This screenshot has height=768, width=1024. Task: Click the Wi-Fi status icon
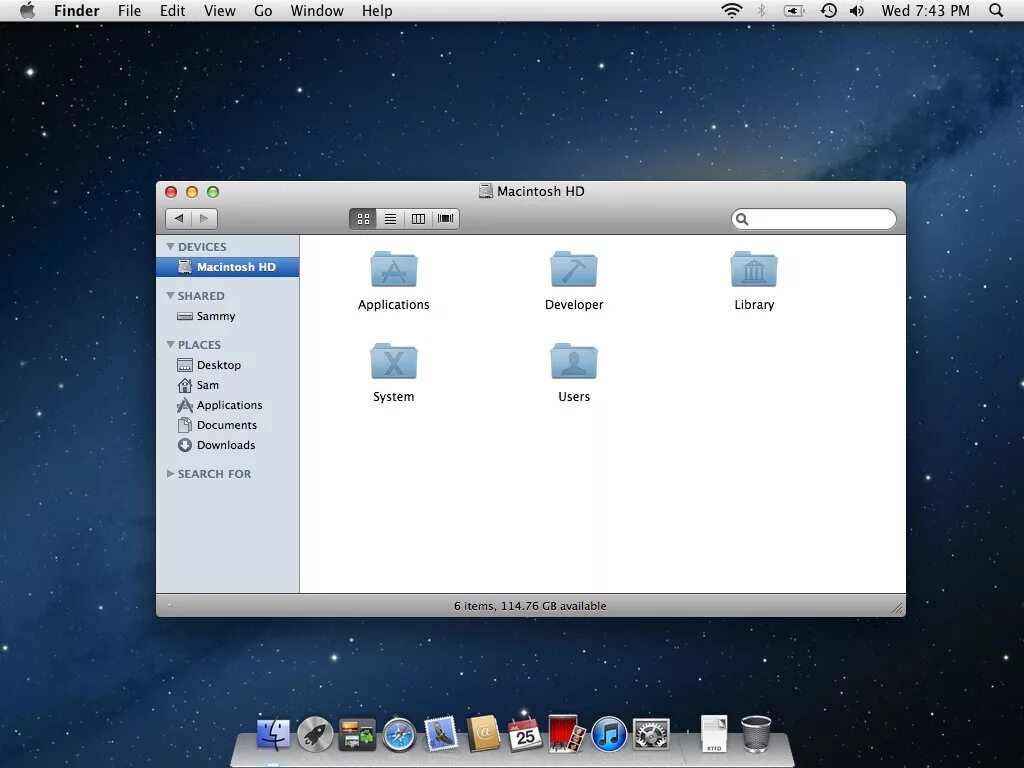[731, 10]
